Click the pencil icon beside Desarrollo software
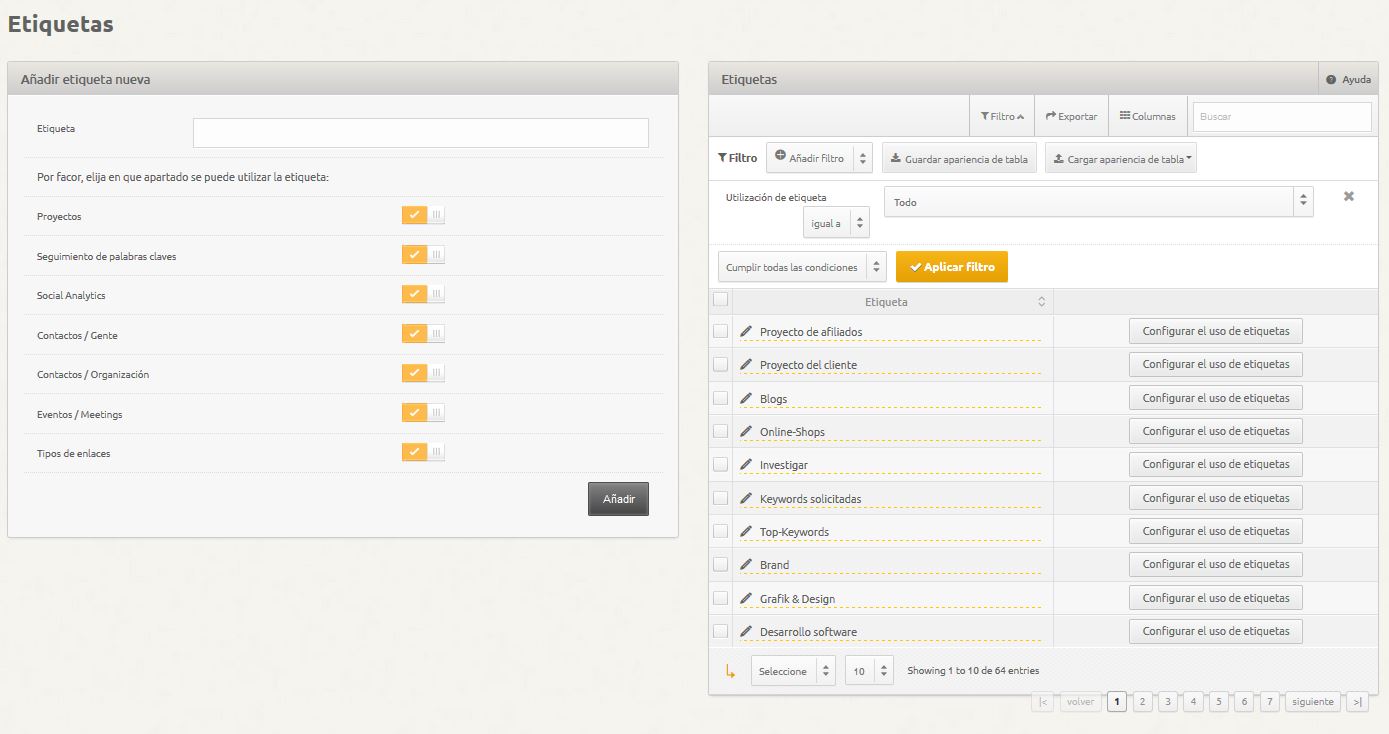This screenshot has height=734, width=1389. click(746, 631)
